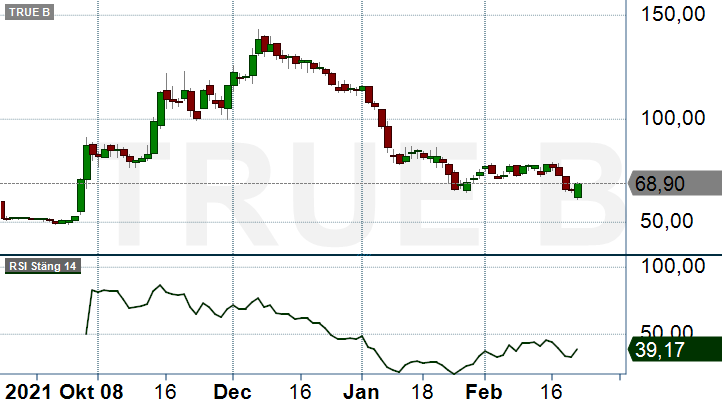Click the Jan date axis label
The image size is (722, 410).
361,392
